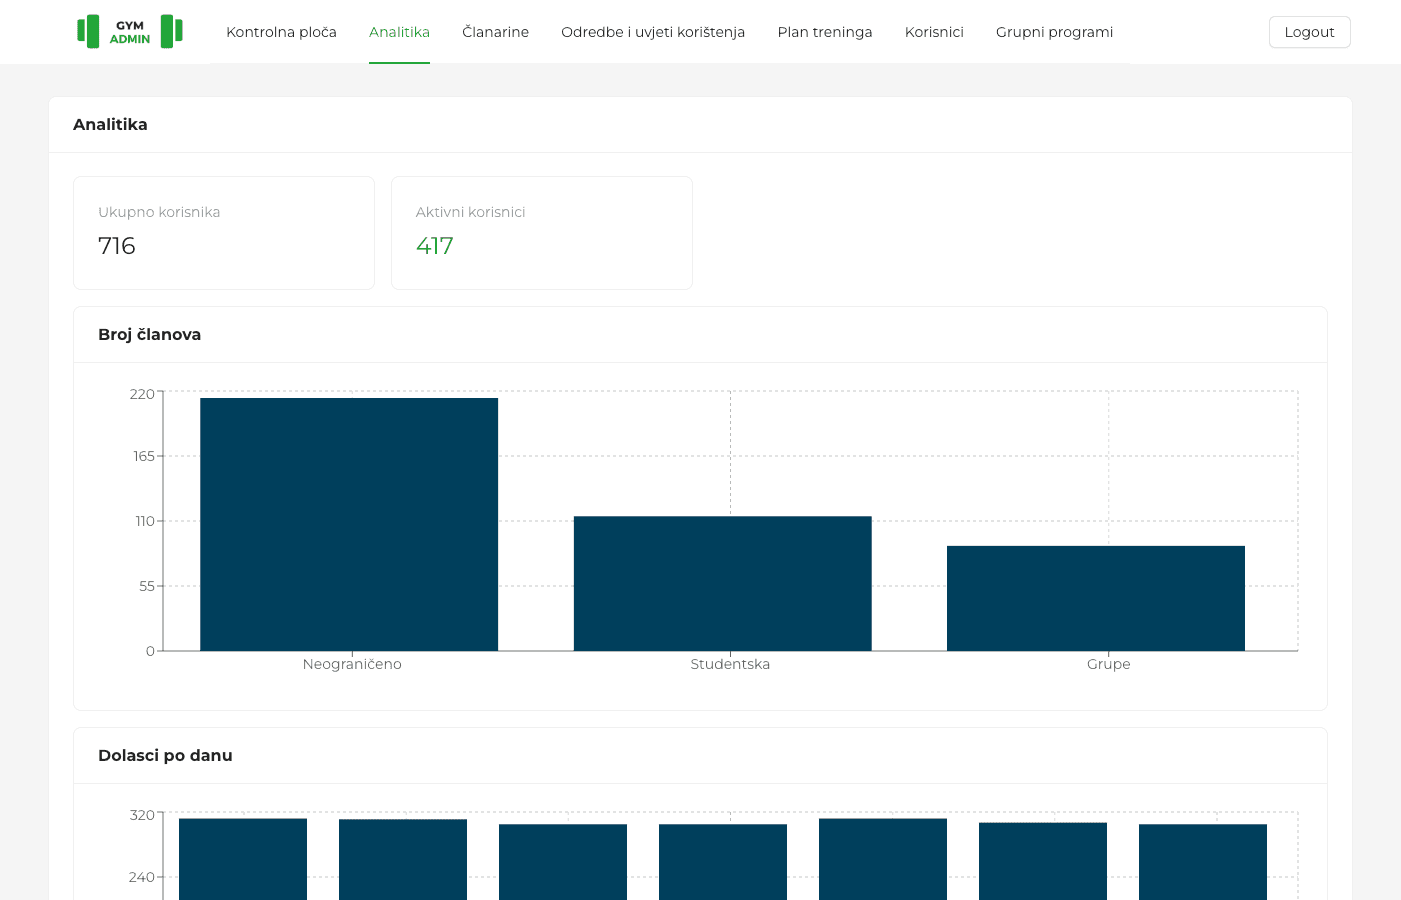Click the Studentska bar in the chart

pos(723,583)
